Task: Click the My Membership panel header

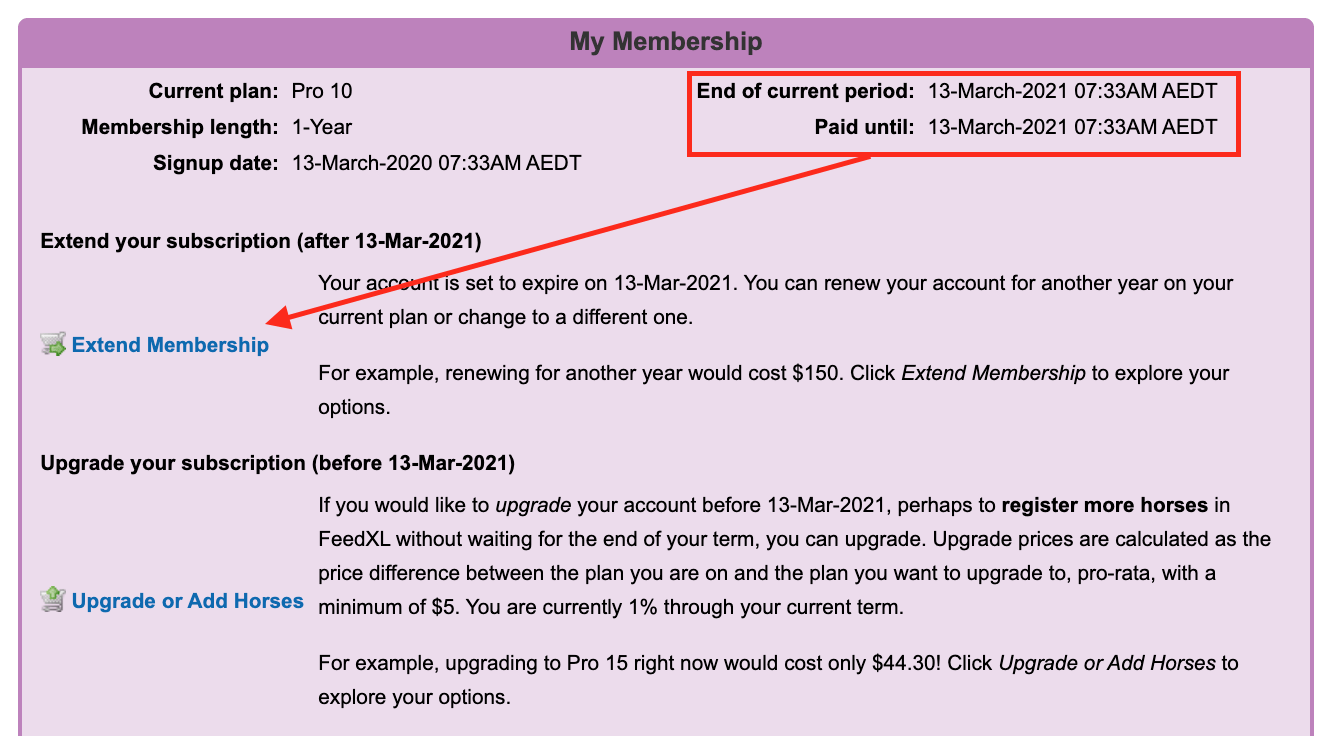Action: pos(666,42)
